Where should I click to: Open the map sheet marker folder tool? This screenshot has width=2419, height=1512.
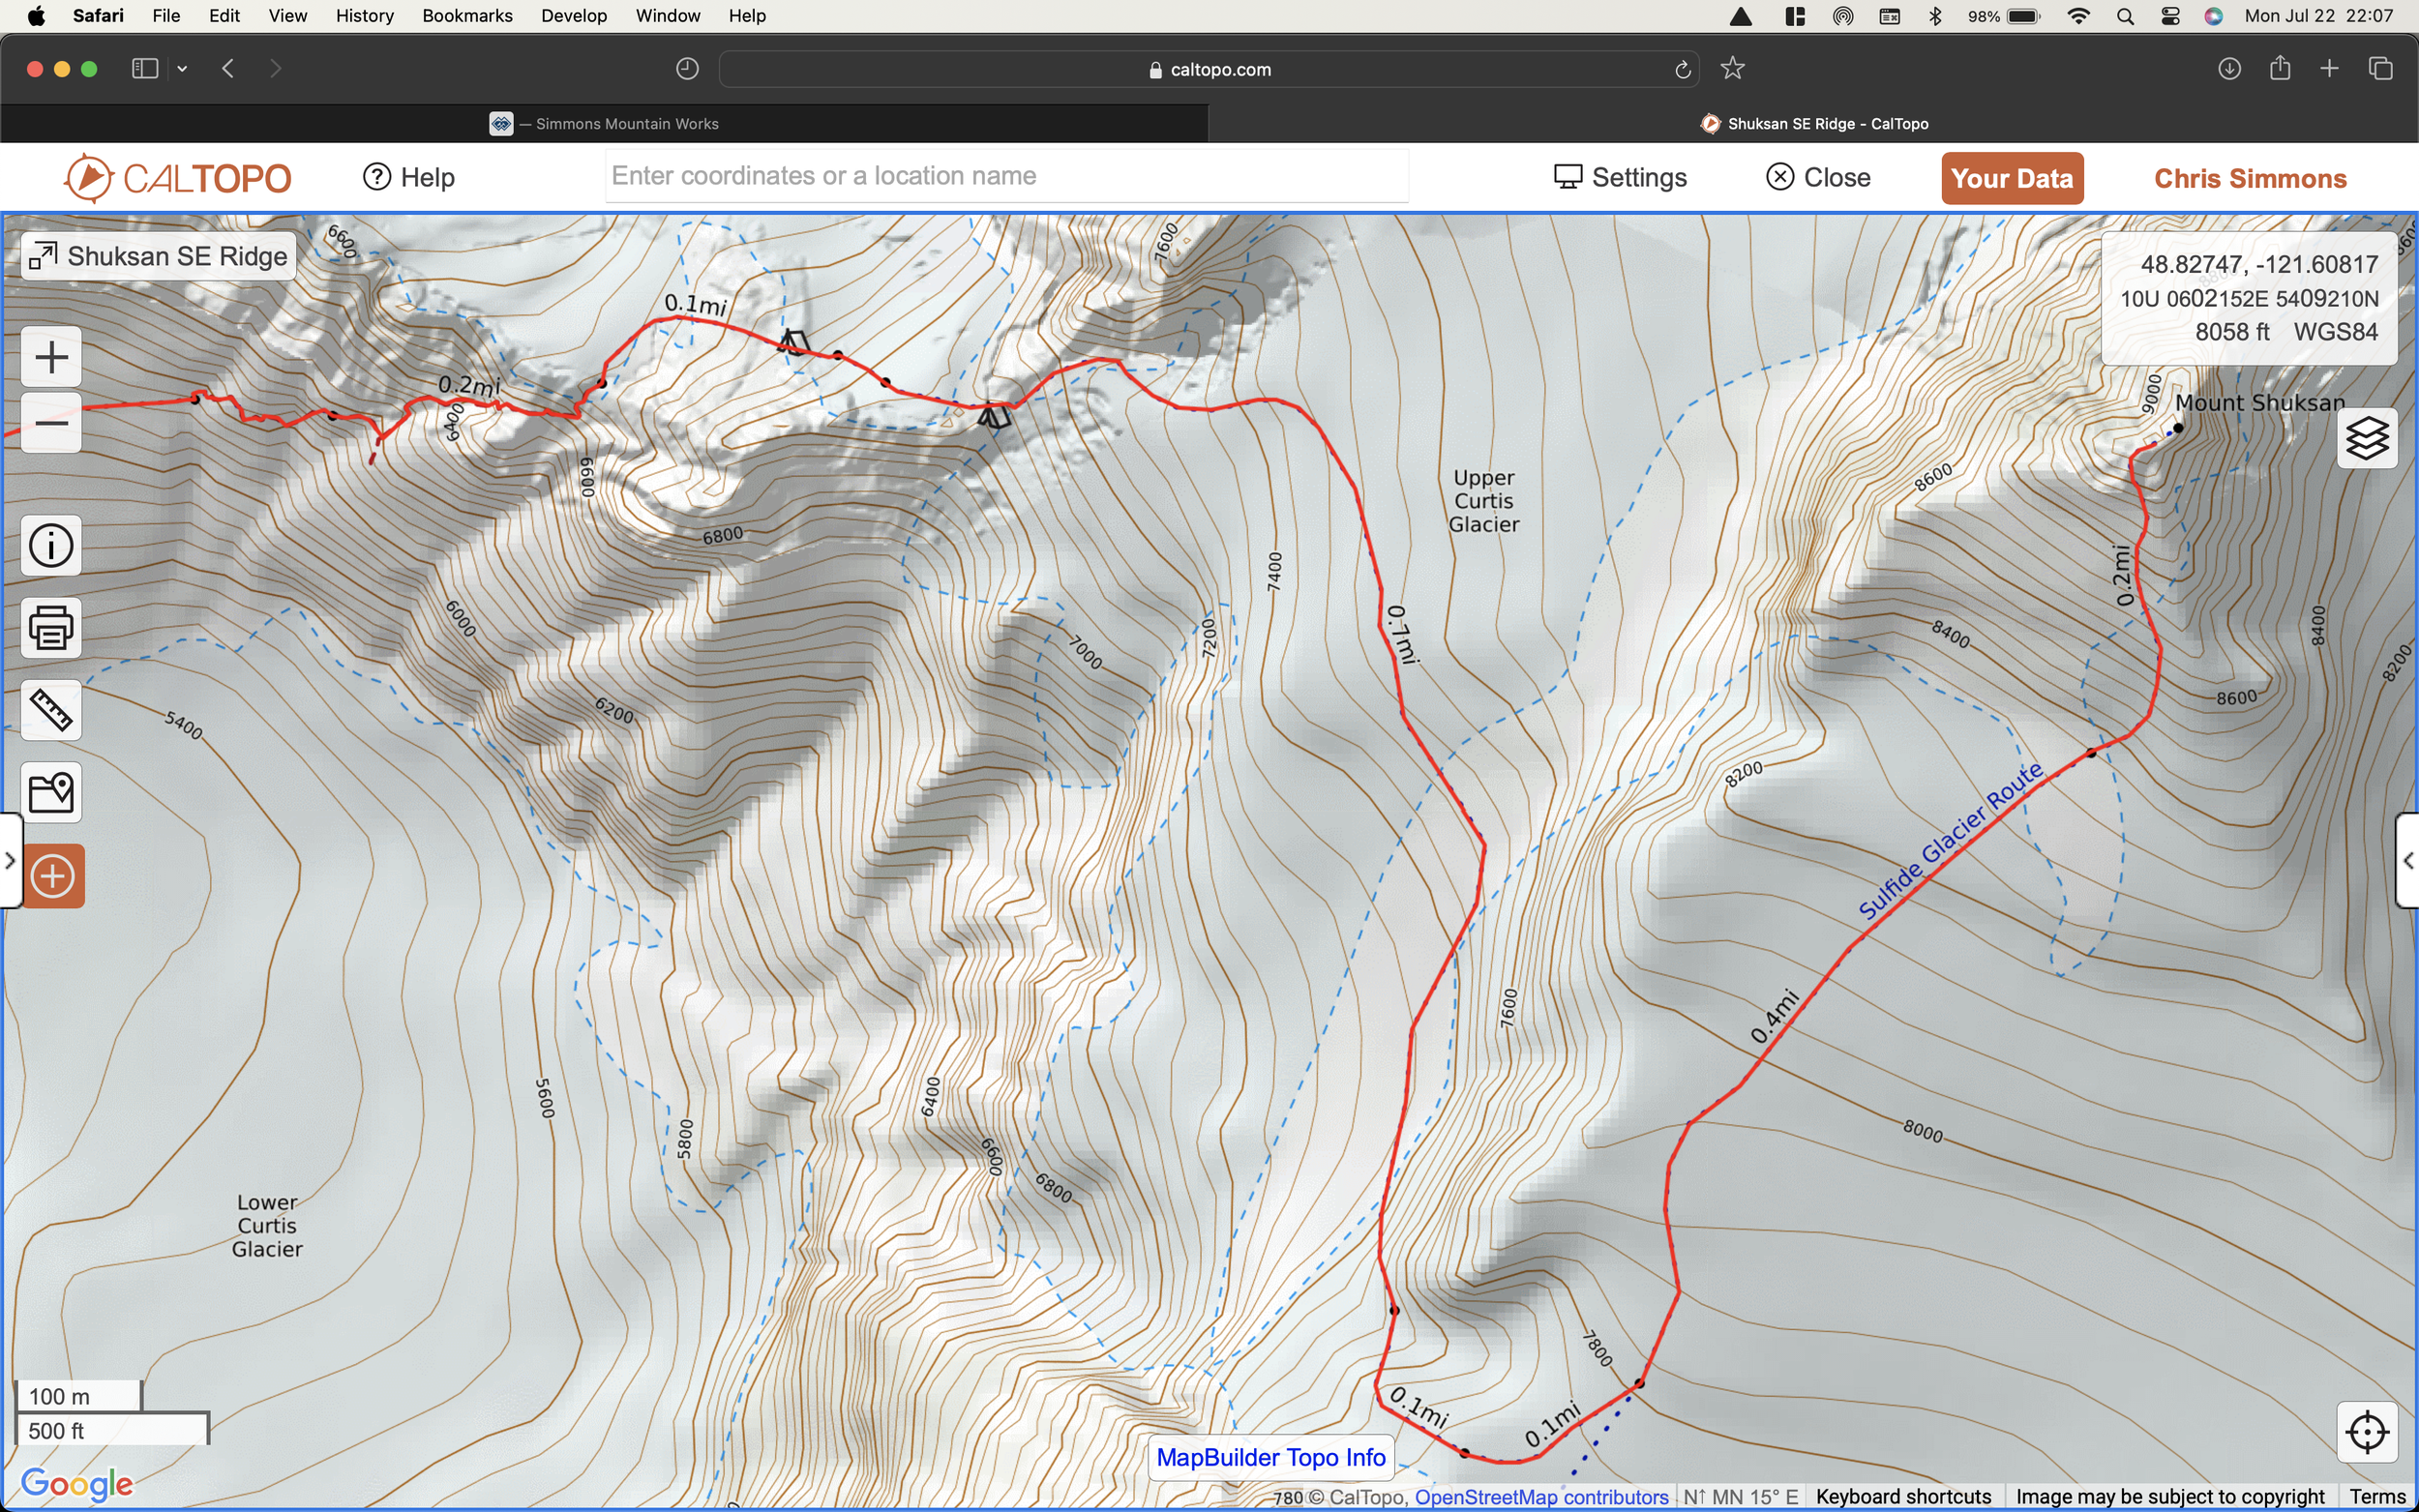(x=51, y=793)
